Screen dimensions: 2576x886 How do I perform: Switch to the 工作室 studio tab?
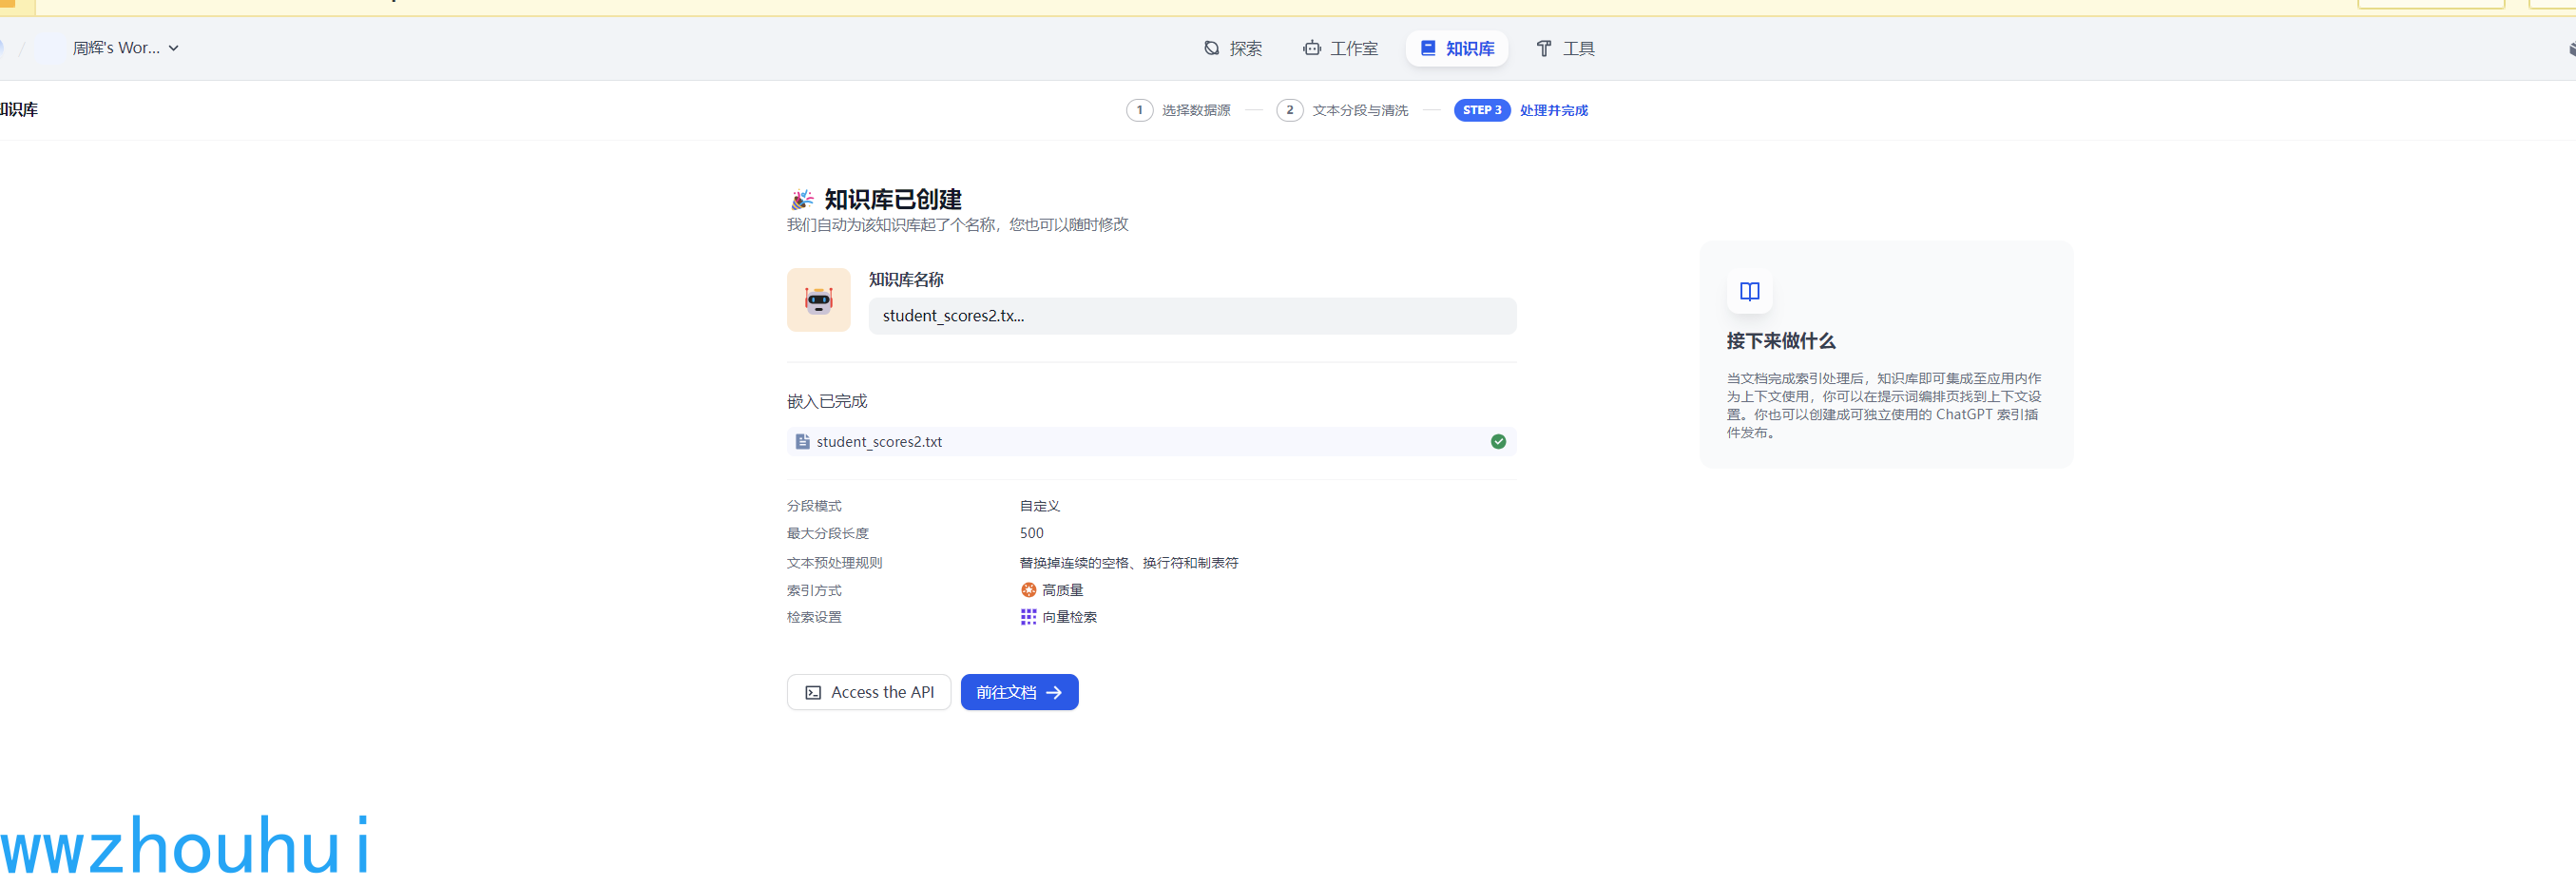[x=1339, y=48]
